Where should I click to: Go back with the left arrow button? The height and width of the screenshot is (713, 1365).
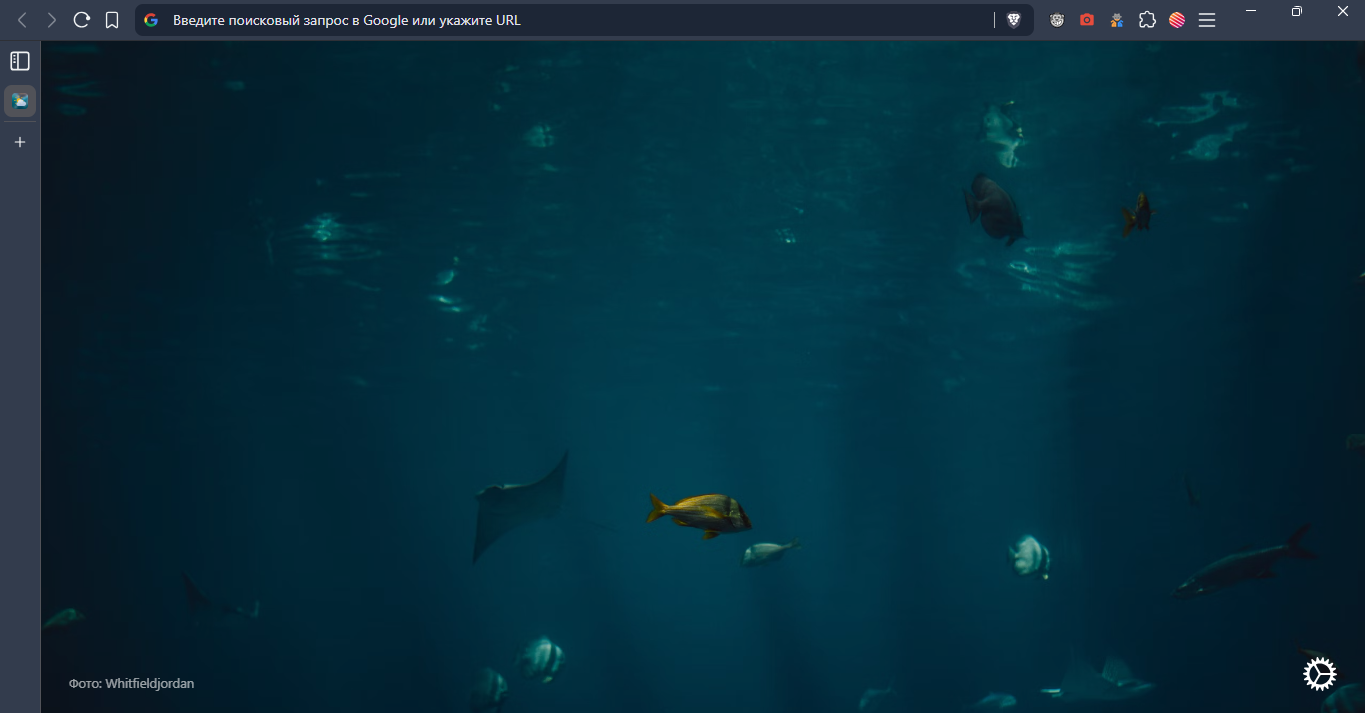coord(22,20)
